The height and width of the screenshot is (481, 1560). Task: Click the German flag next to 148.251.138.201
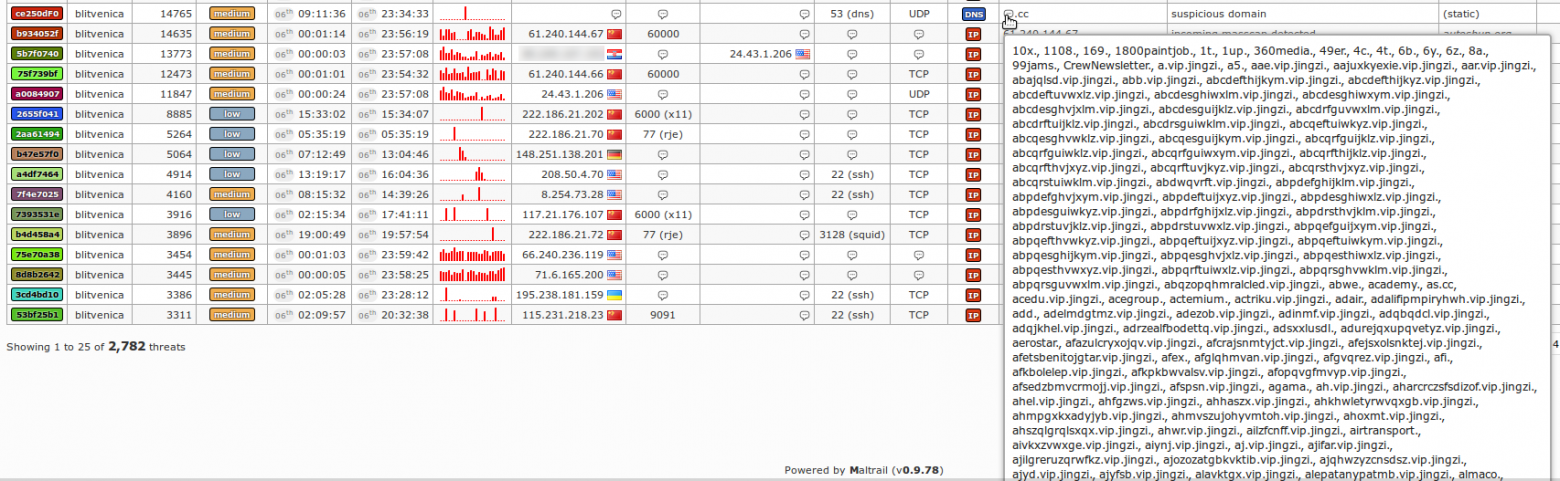[x=615, y=154]
